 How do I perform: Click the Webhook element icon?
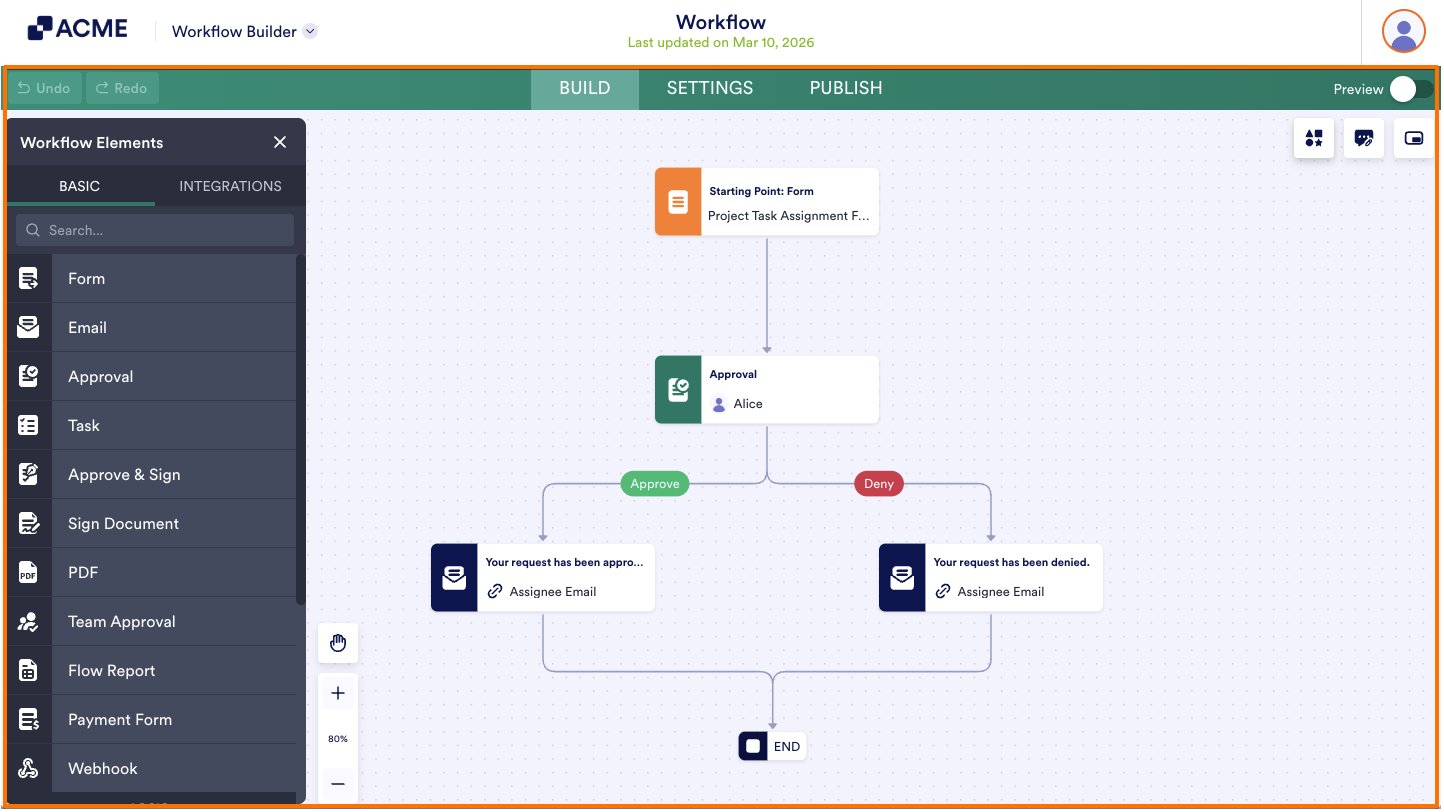pos(29,768)
